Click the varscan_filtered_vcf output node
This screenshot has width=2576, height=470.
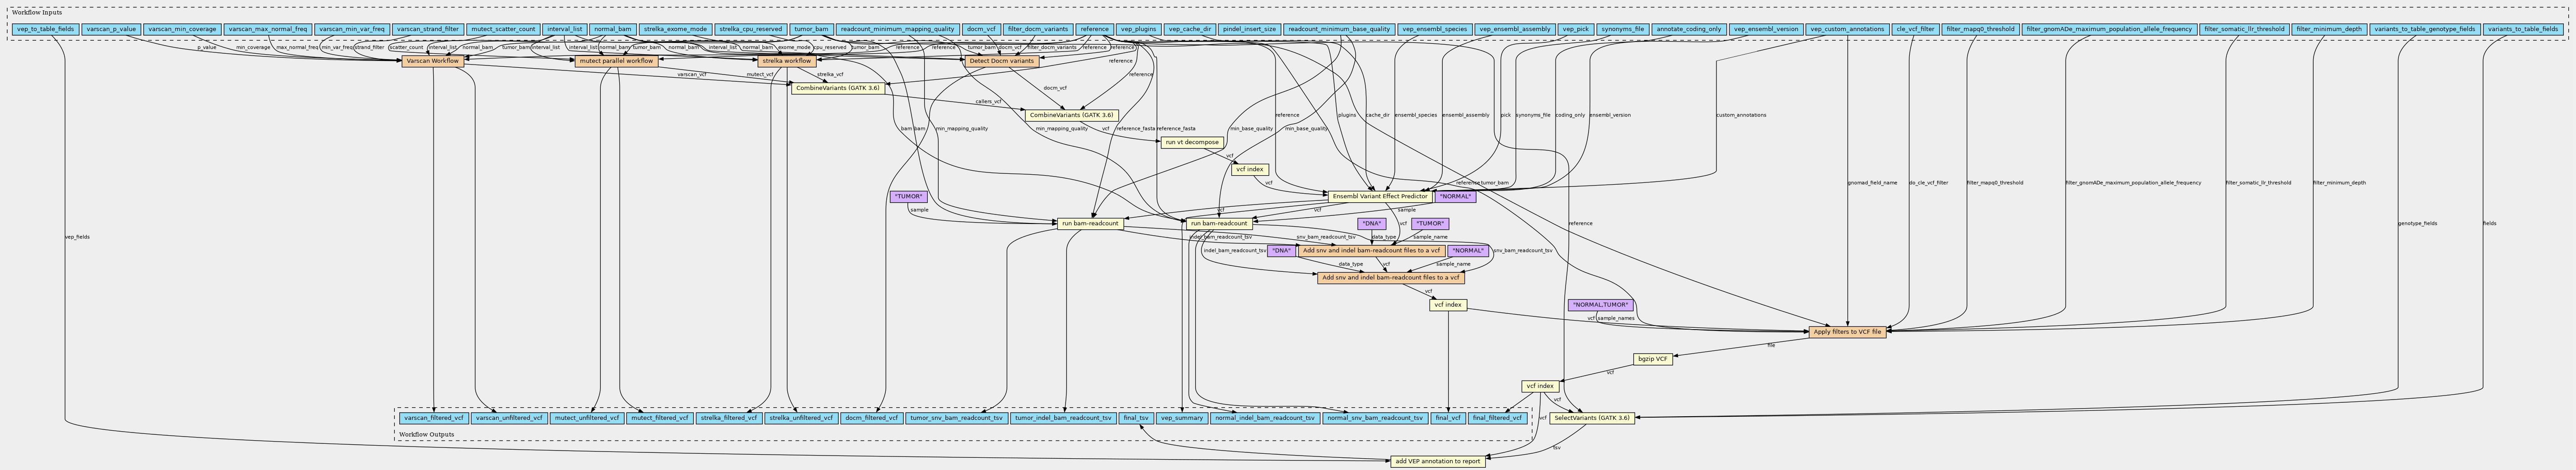pos(433,418)
